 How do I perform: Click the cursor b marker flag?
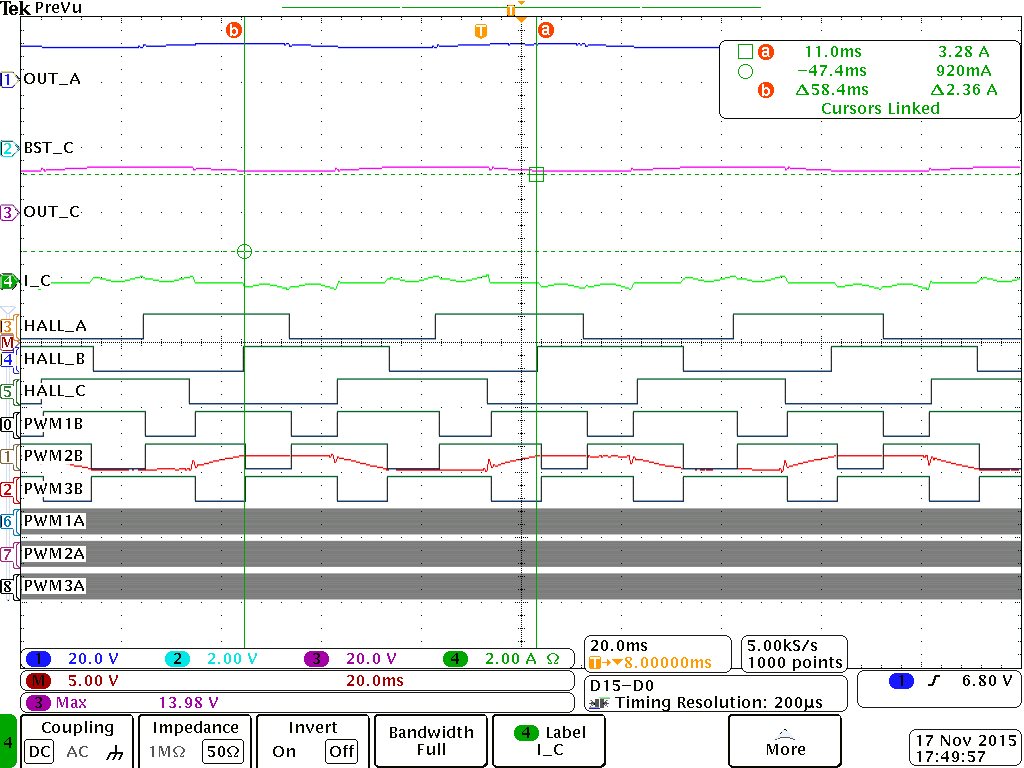pos(234,30)
